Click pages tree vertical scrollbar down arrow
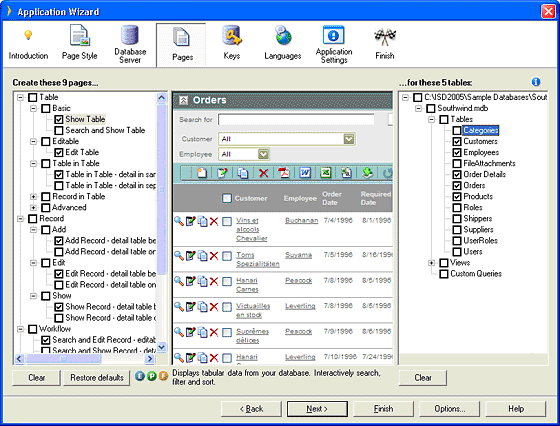The image size is (560, 426). tap(161, 347)
